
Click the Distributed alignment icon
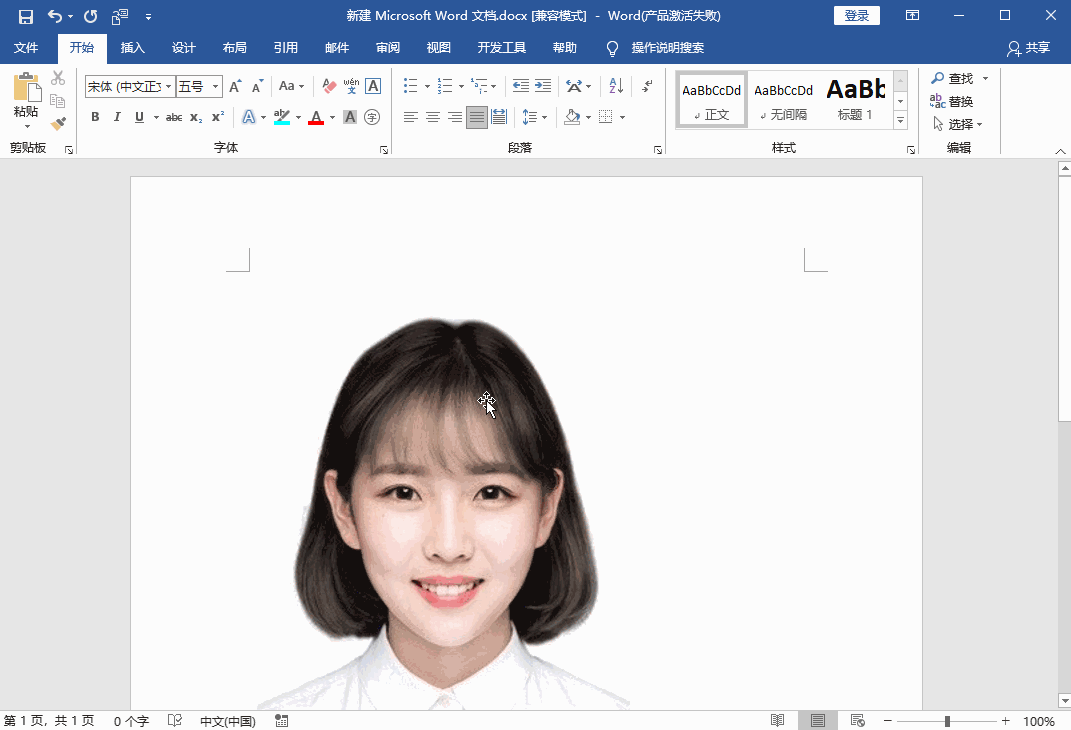point(499,117)
